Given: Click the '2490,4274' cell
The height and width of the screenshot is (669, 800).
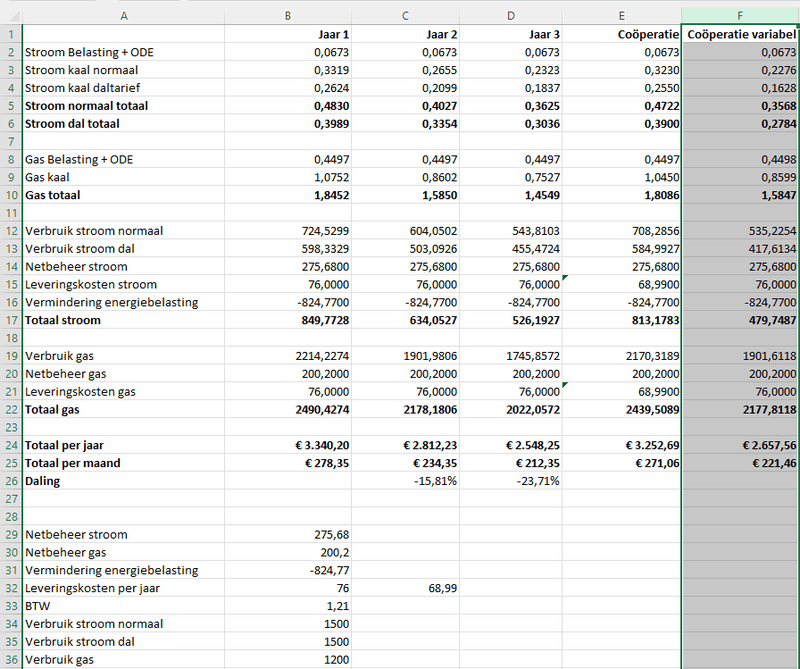Looking at the screenshot, I should [288, 409].
